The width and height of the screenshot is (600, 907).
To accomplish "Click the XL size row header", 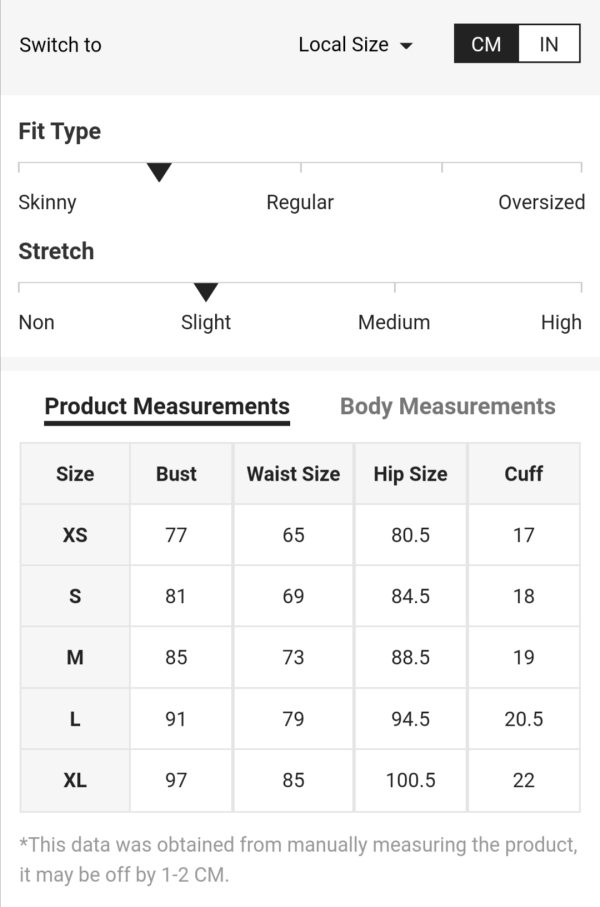I will pyautogui.click(x=75, y=780).
